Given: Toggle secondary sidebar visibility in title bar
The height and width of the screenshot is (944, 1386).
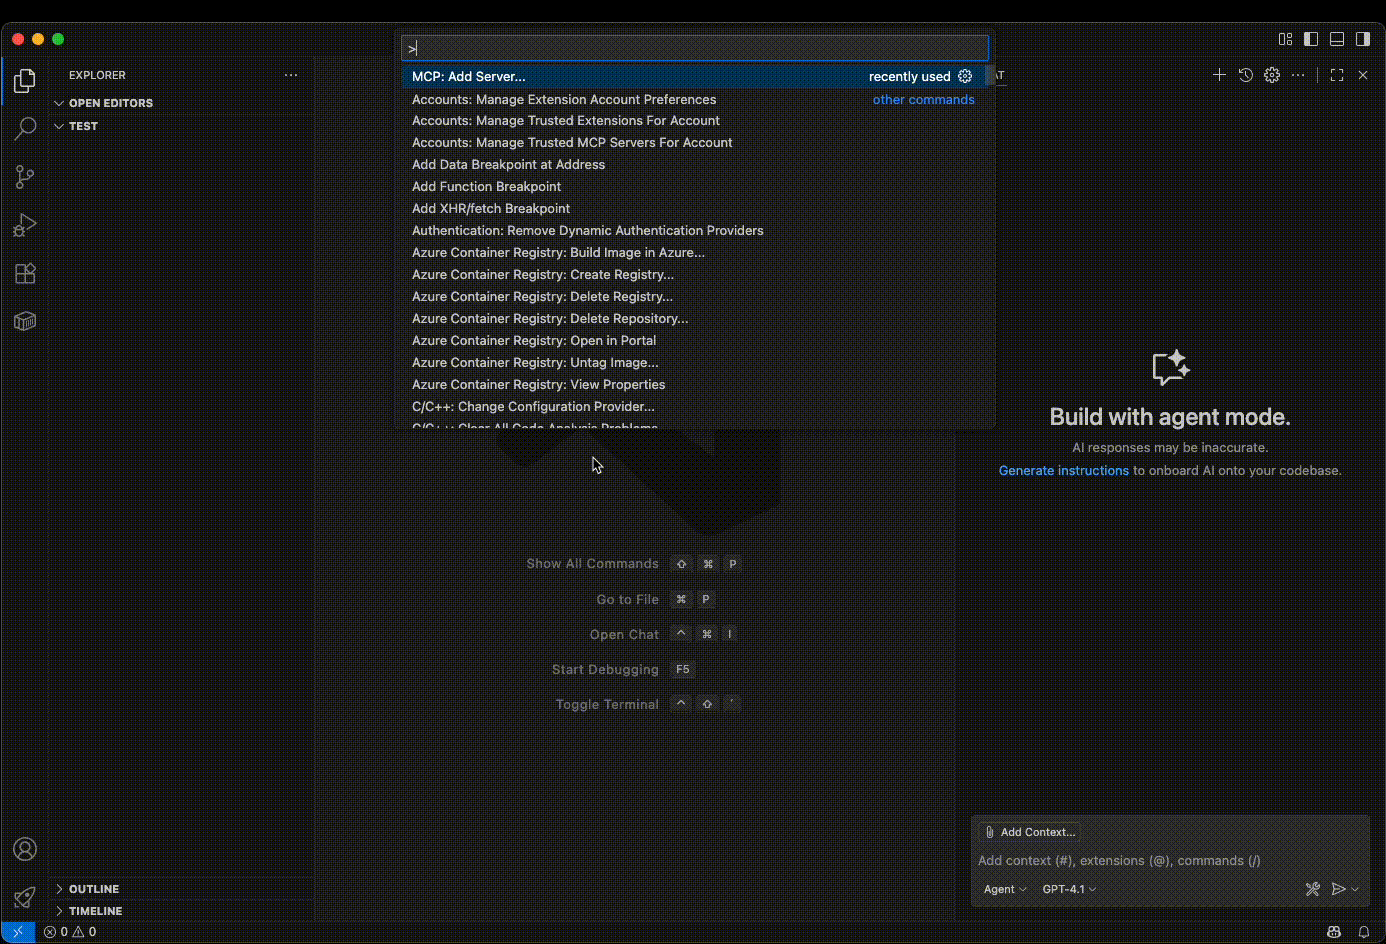Looking at the screenshot, I should click(x=1363, y=39).
